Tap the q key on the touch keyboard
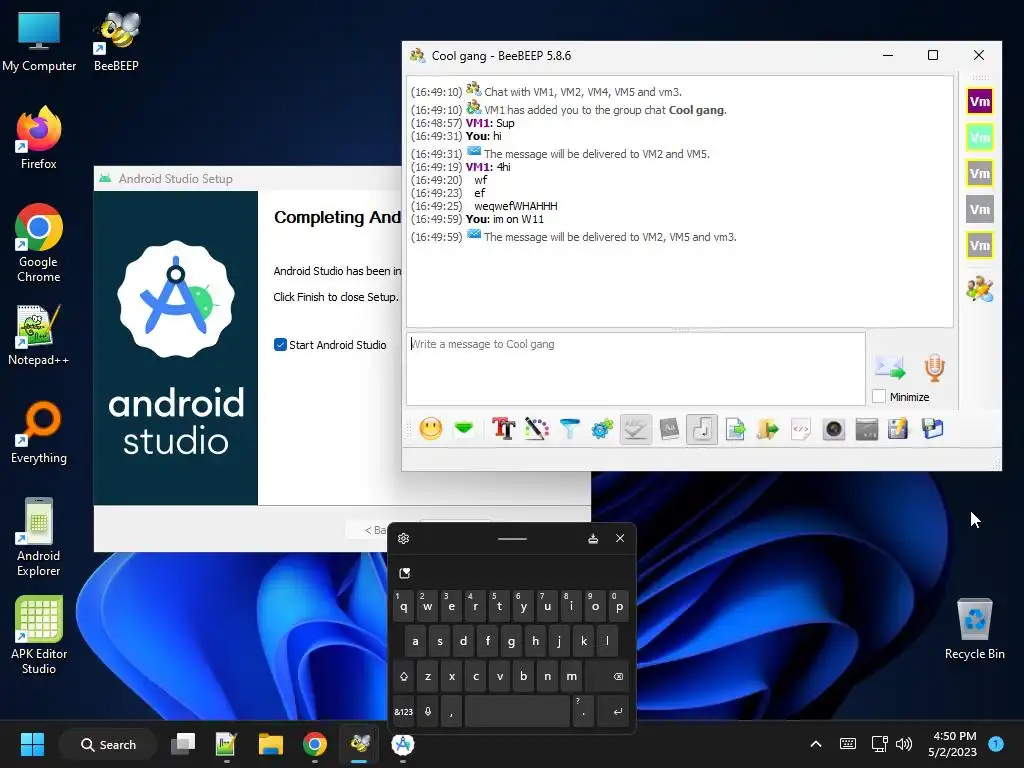This screenshot has height=768, width=1024. [404, 607]
